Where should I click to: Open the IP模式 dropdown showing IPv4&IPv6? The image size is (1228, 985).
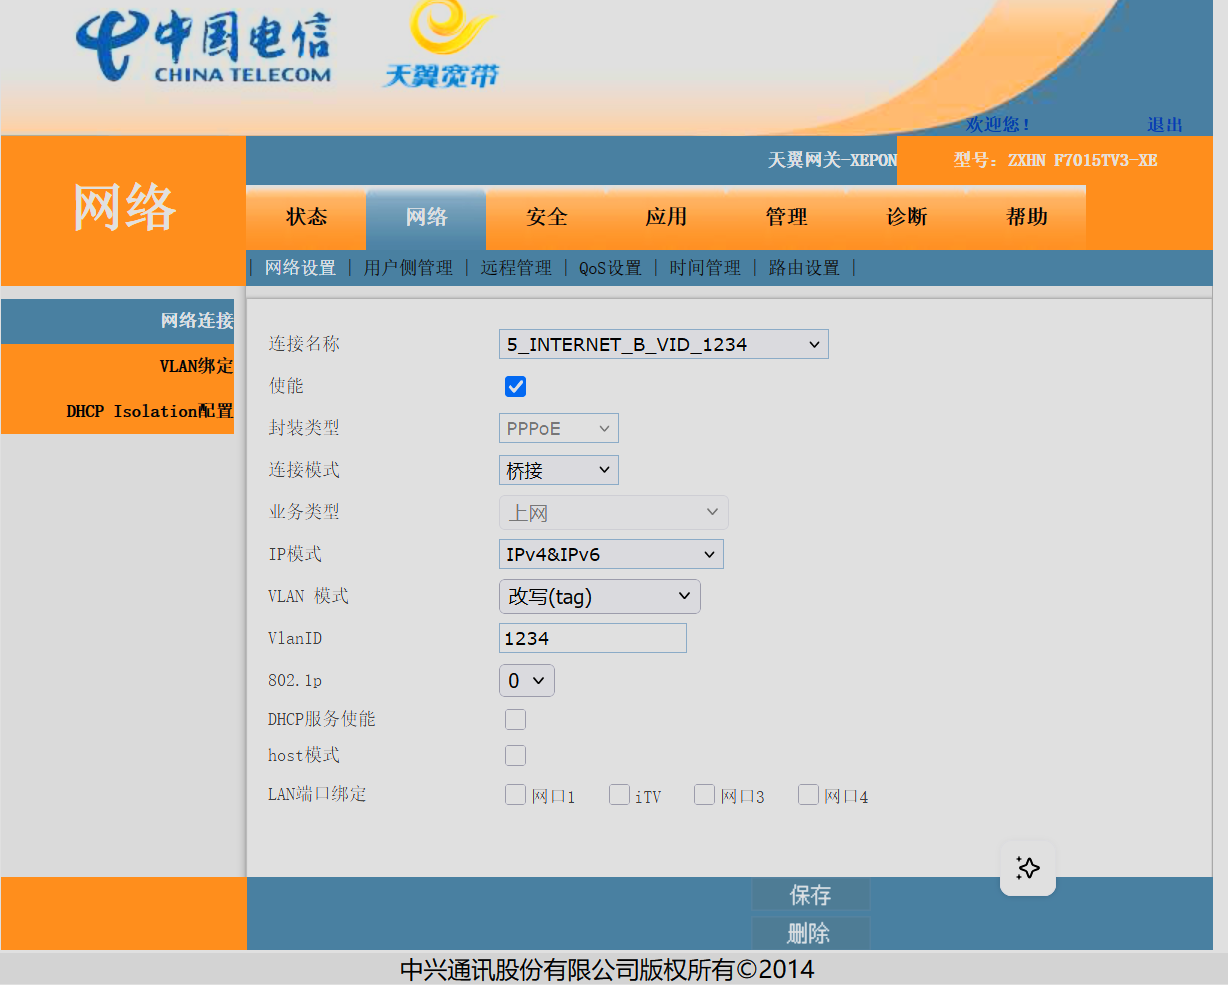(x=610, y=555)
